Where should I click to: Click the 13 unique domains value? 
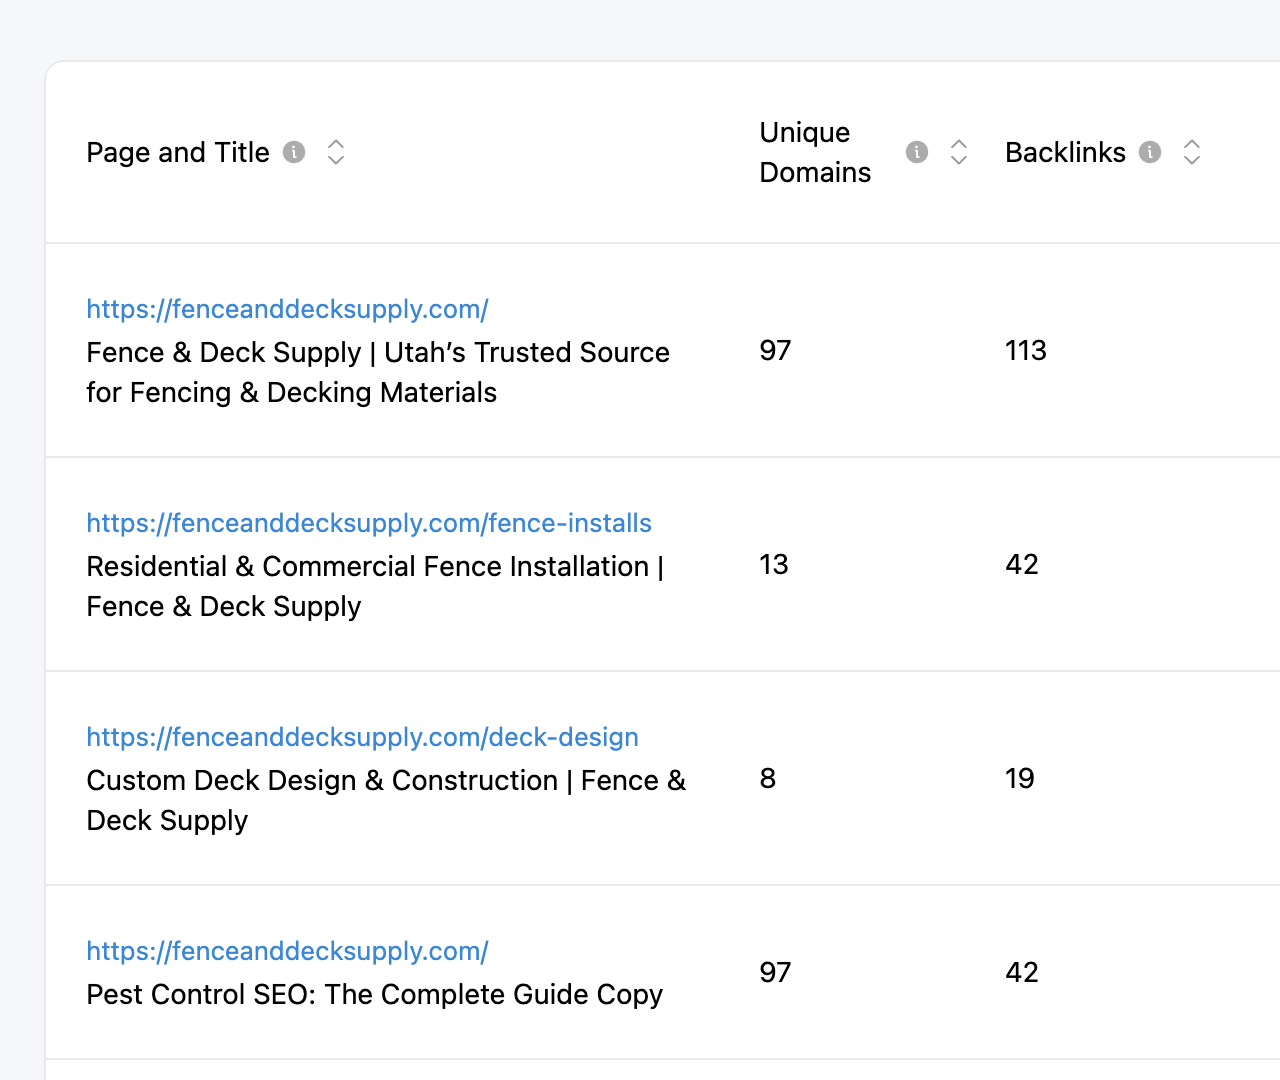(x=774, y=564)
